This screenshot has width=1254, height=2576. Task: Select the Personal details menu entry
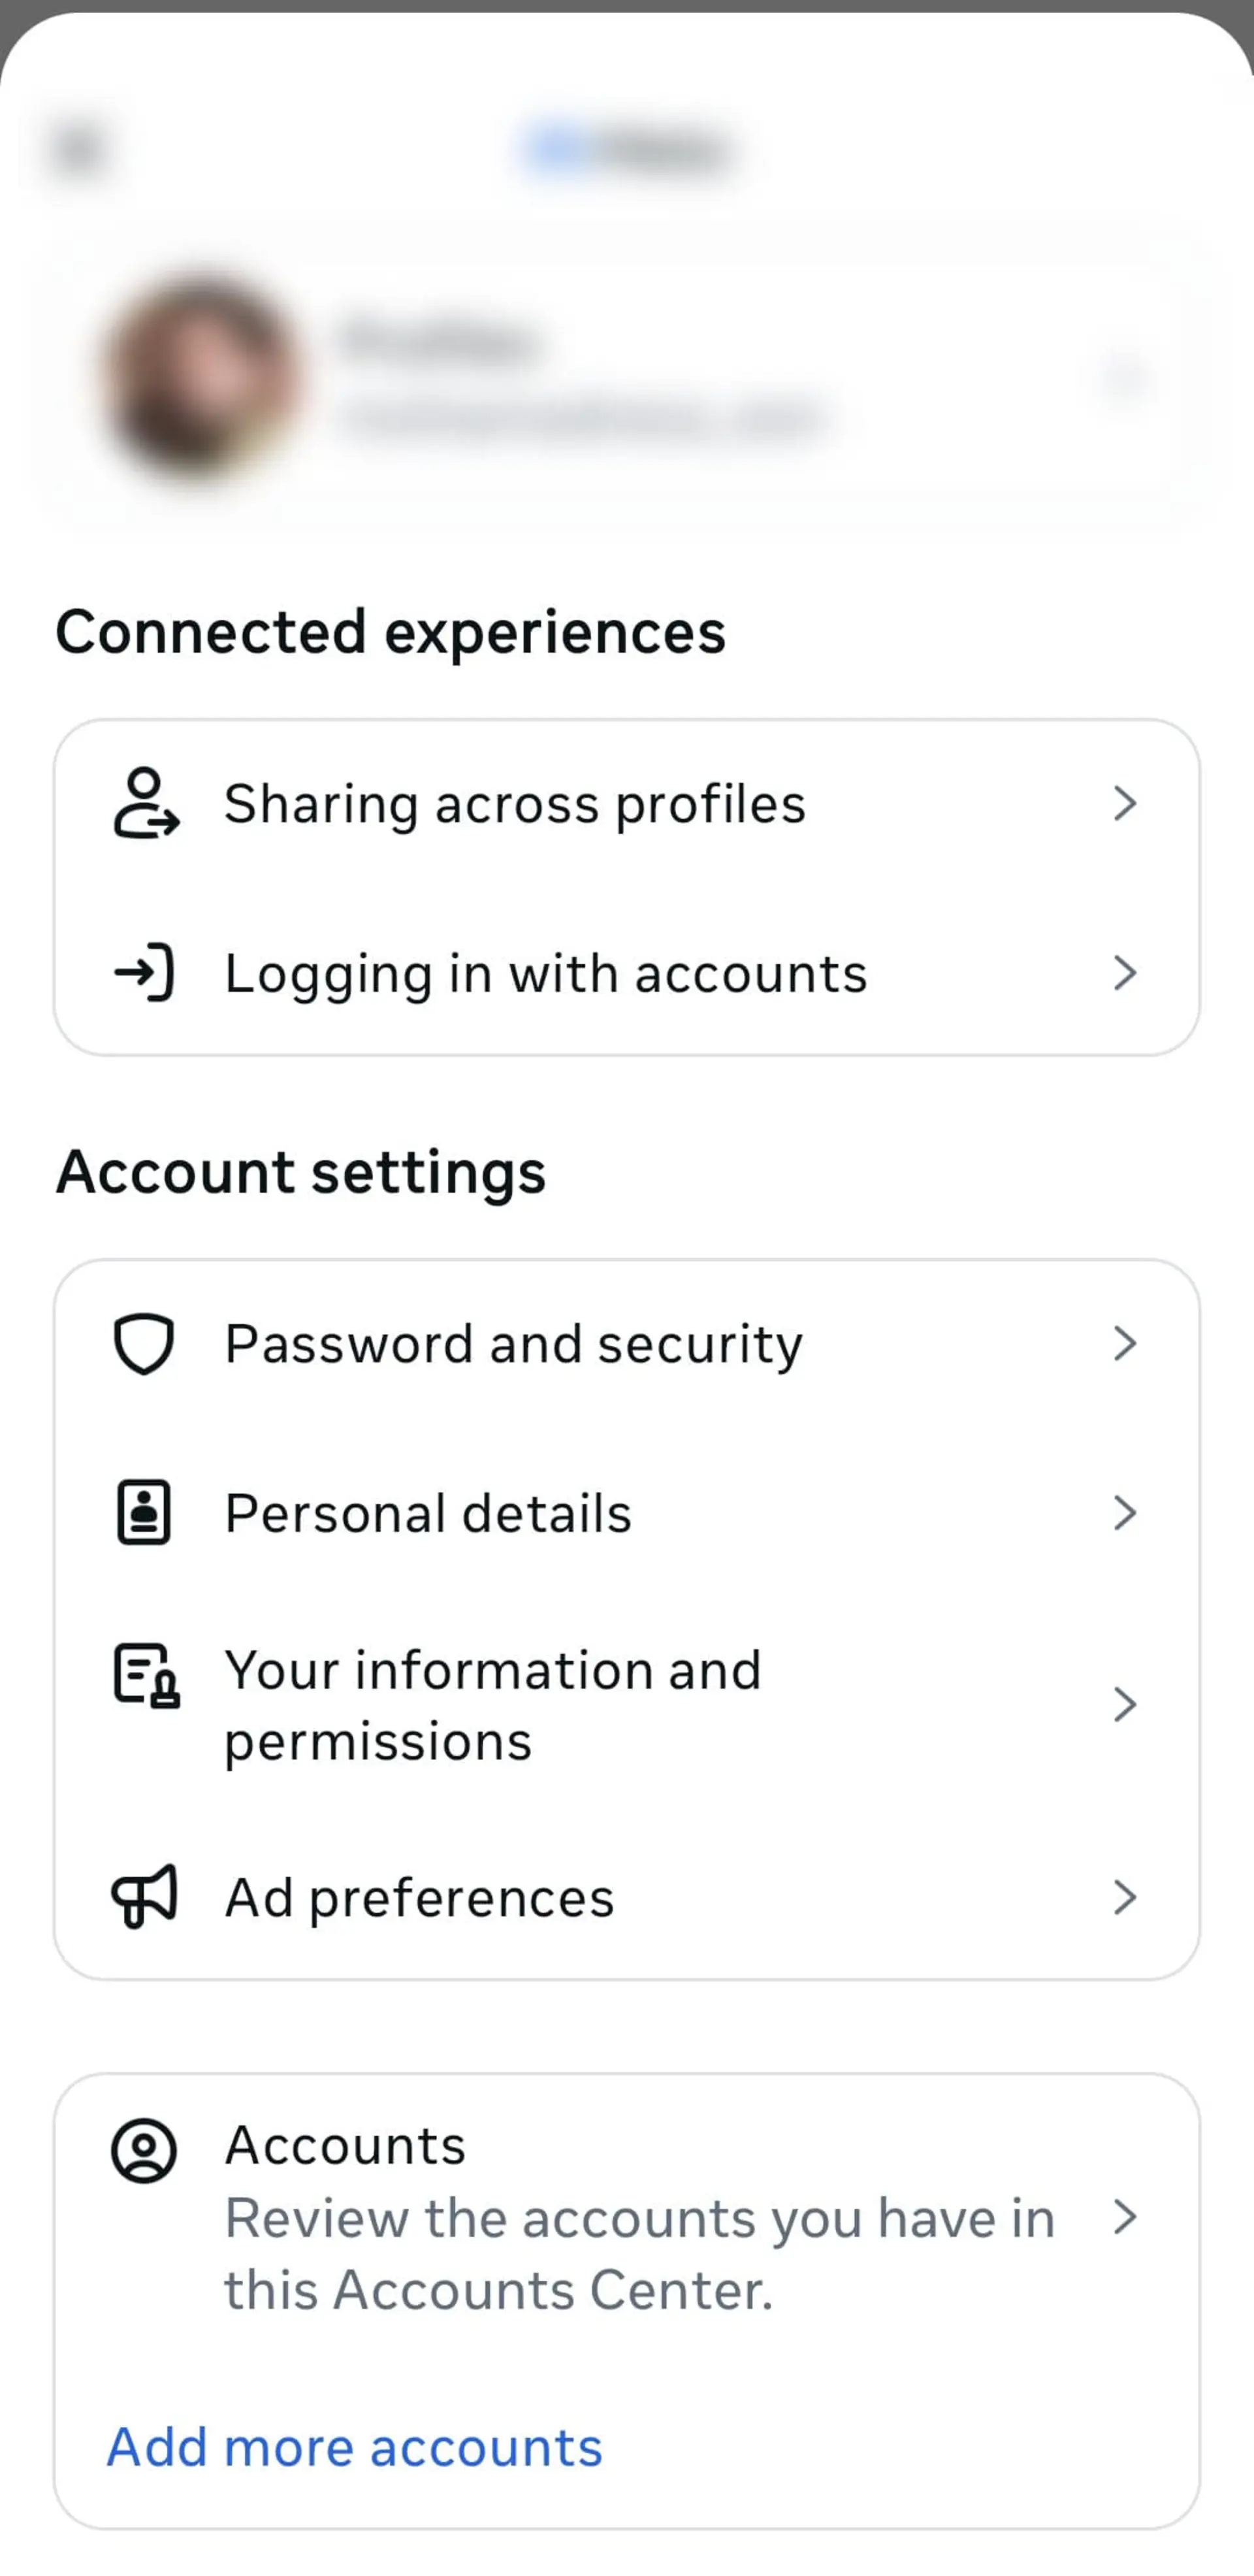627,1513
